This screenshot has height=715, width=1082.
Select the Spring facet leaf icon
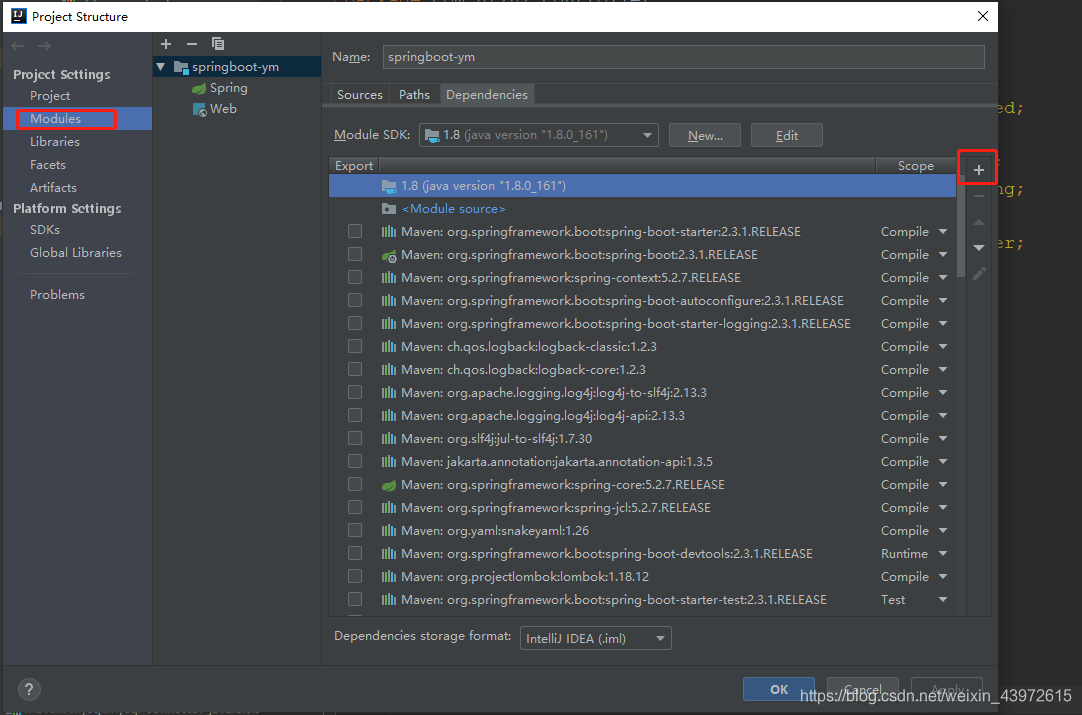(199, 88)
